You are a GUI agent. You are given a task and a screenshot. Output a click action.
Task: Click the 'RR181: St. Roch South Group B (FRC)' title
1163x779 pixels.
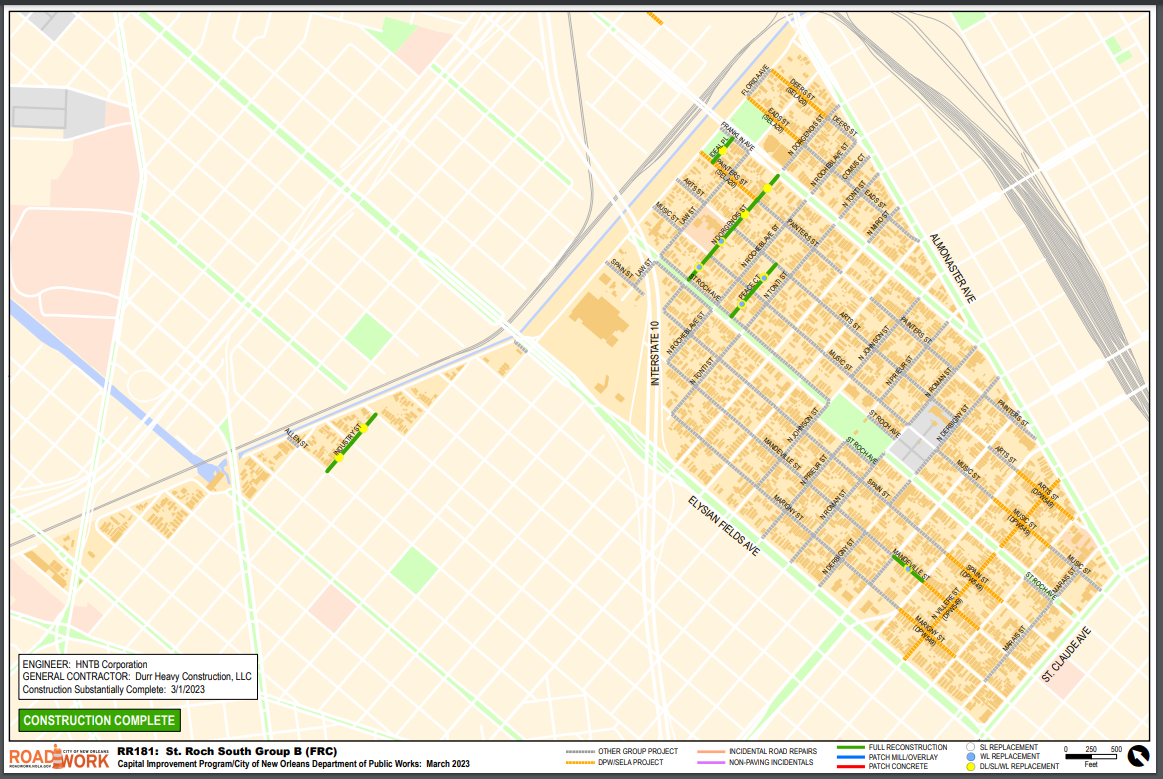(227, 752)
